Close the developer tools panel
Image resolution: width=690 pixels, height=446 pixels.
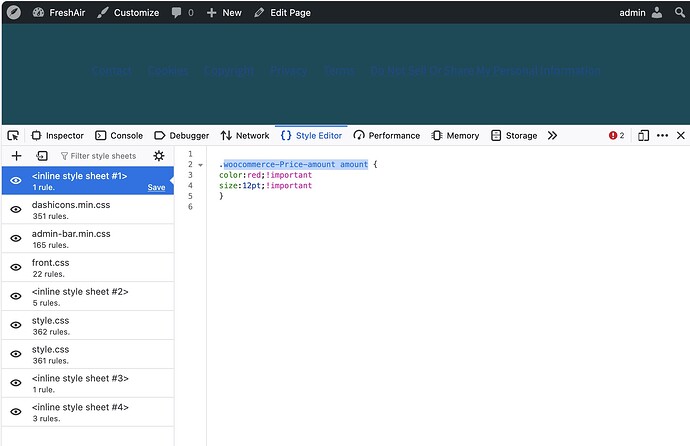coord(680,135)
